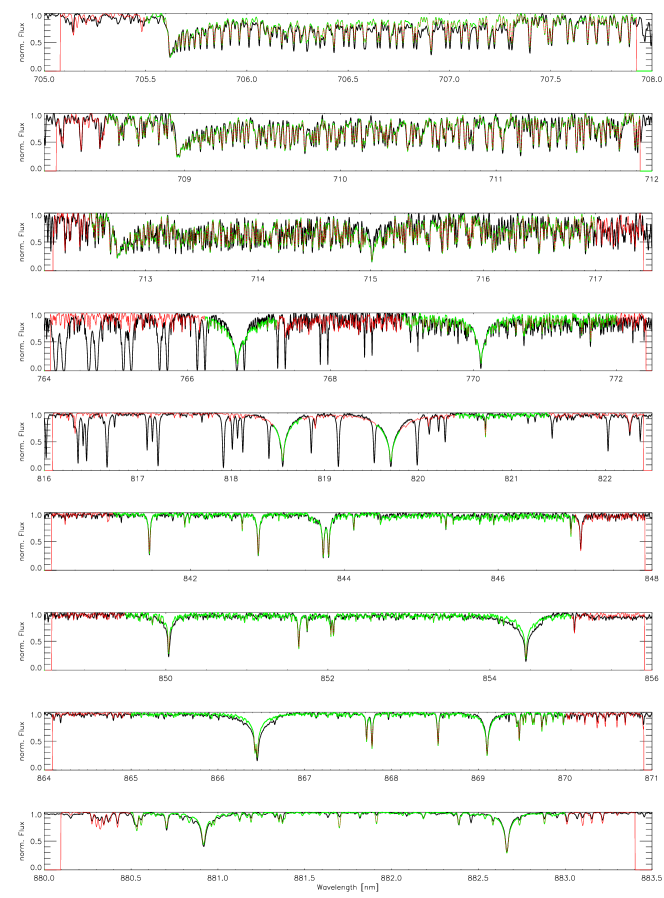The image size is (664, 898).
Task: Click the 820 axis label
Action: (x=418, y=479)
